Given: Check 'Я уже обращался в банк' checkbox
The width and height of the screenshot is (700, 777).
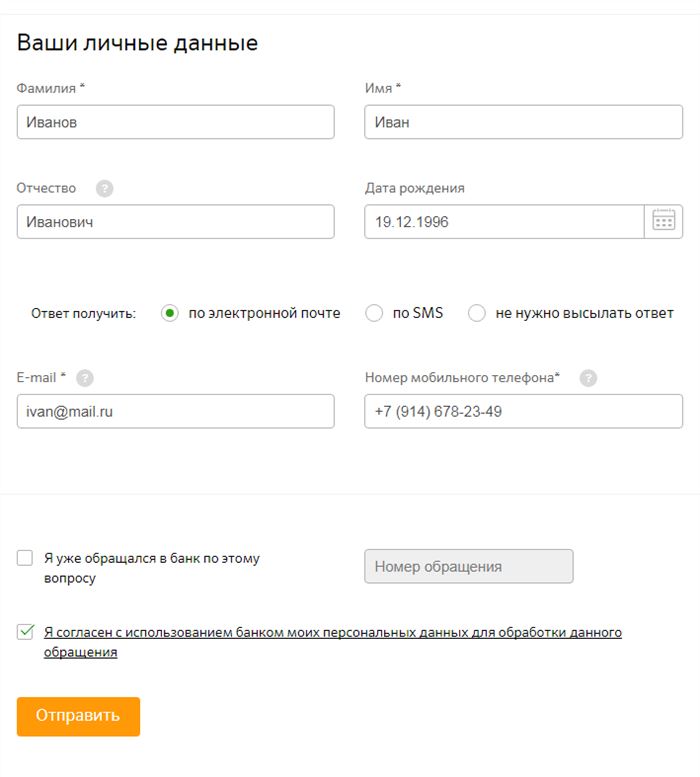Looking at the screenshot, I should (25, 558).
